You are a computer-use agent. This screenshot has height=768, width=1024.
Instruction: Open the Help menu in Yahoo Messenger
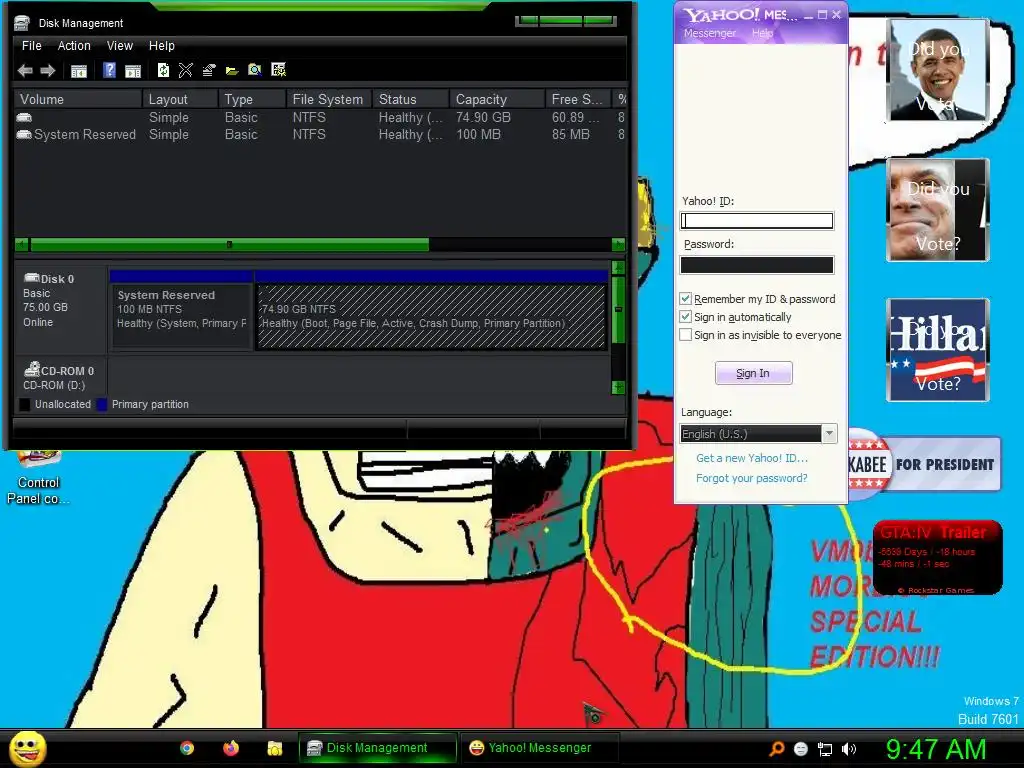click(762, 33)
